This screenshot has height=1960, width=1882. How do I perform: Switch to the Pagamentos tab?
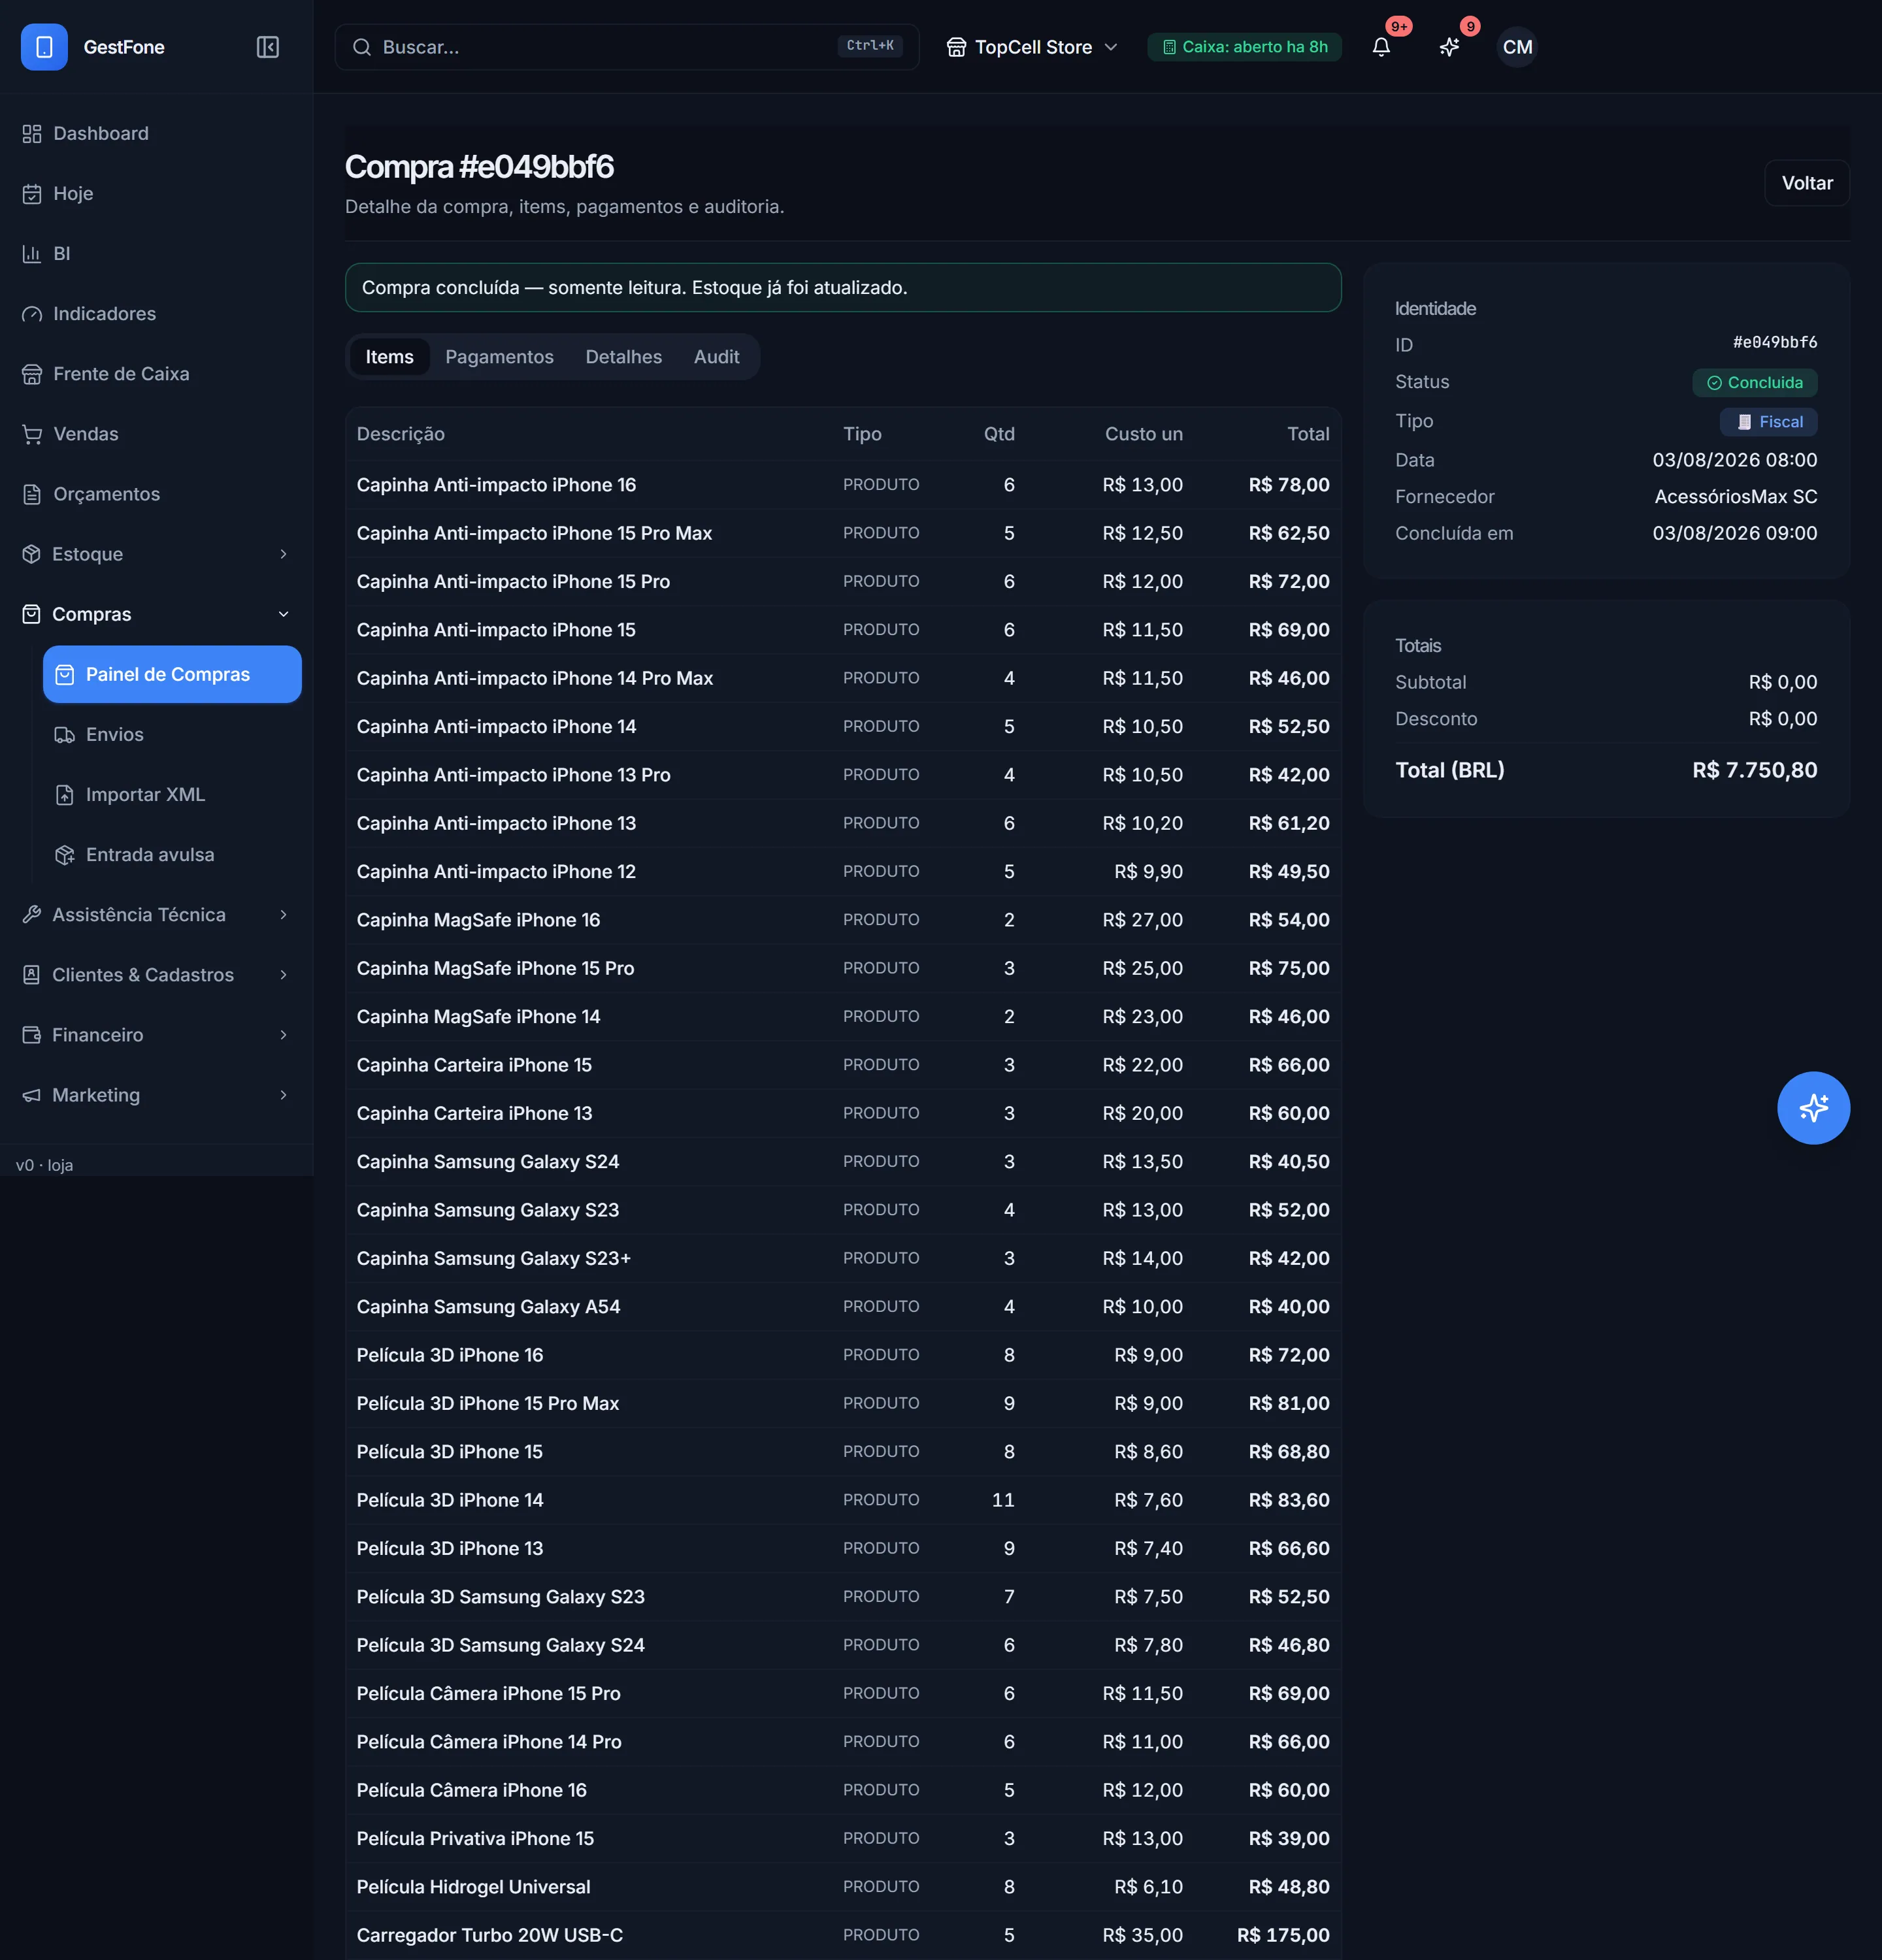tap(499, 357)
